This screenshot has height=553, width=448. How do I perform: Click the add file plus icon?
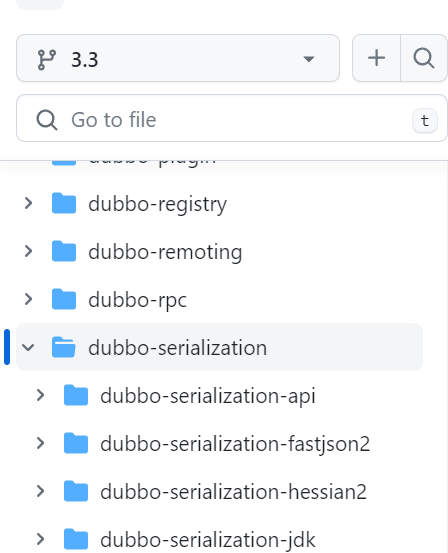376,58
